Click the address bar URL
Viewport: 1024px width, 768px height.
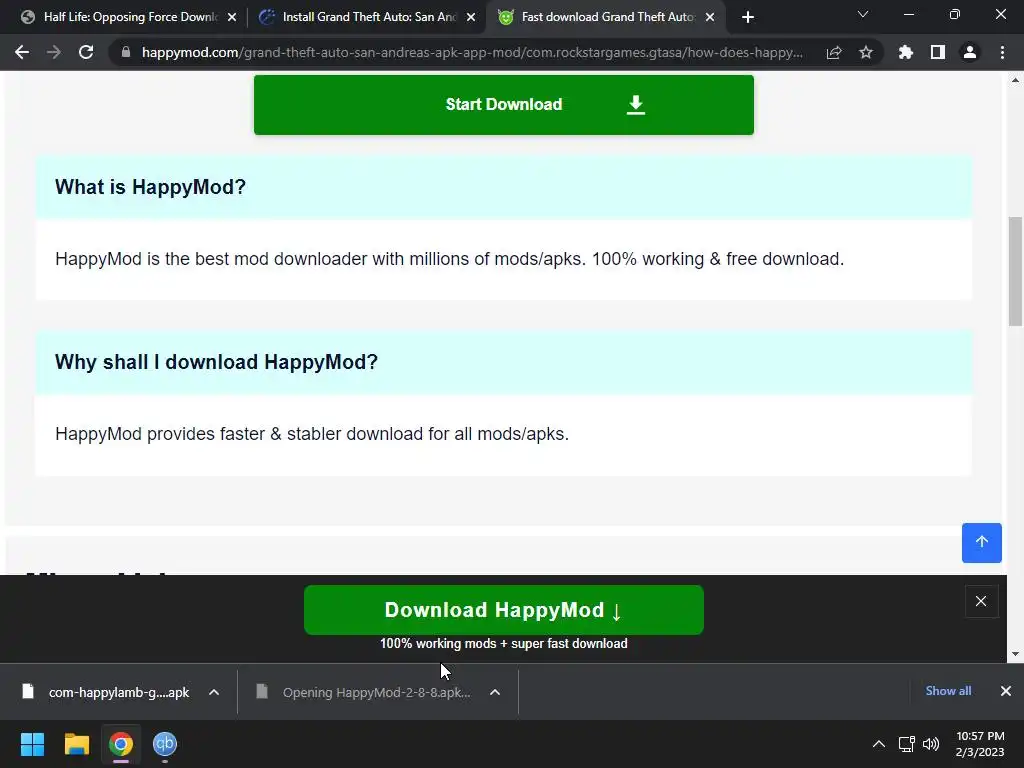point(472,52)
